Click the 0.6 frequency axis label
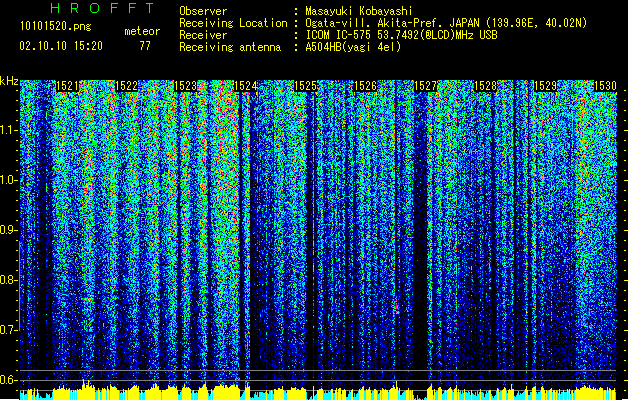The image size is (629, 400). (8, 380)
